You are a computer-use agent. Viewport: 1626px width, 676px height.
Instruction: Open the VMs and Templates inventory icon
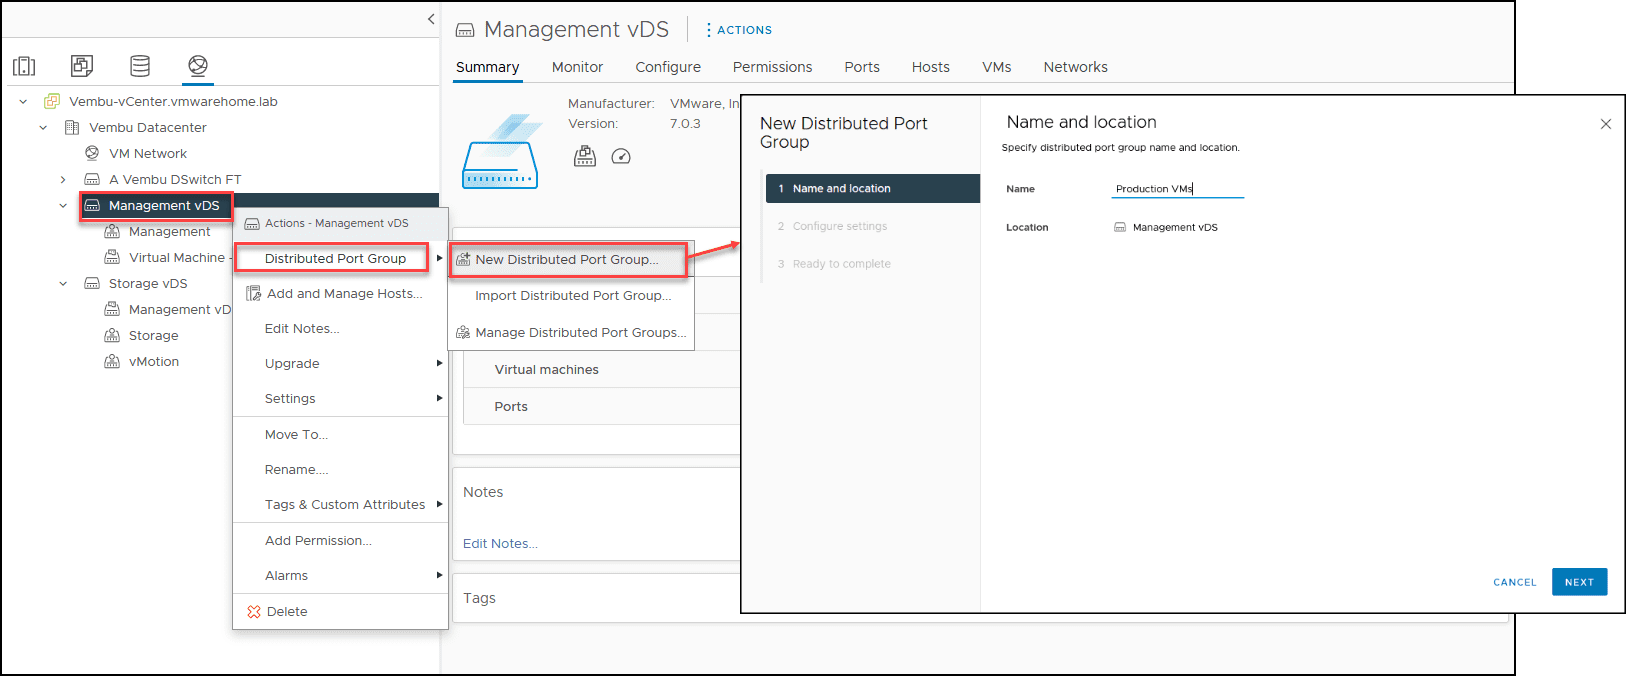pos(82,66)
